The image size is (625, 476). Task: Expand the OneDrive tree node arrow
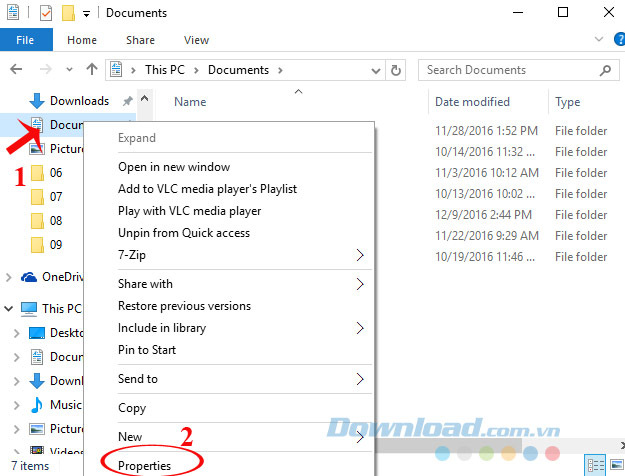tap(8, 277)
